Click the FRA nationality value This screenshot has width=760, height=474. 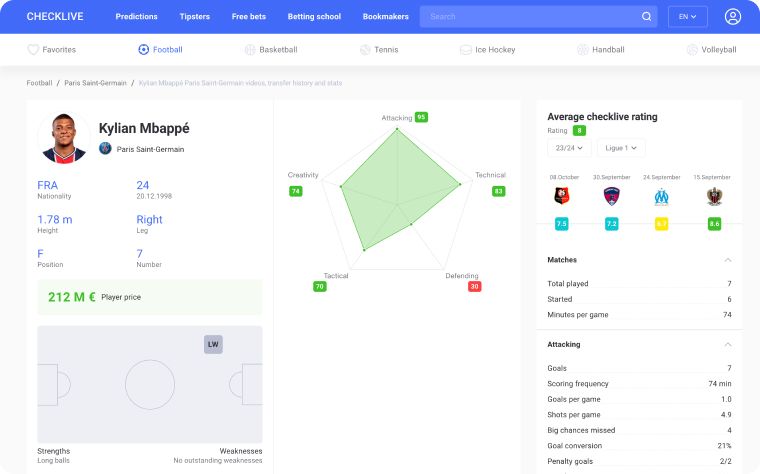[48, 185]
